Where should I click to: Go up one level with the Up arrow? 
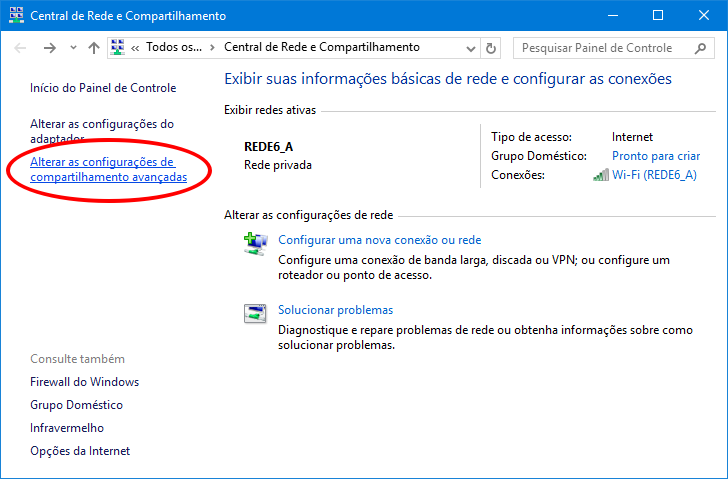coord(93,48)
